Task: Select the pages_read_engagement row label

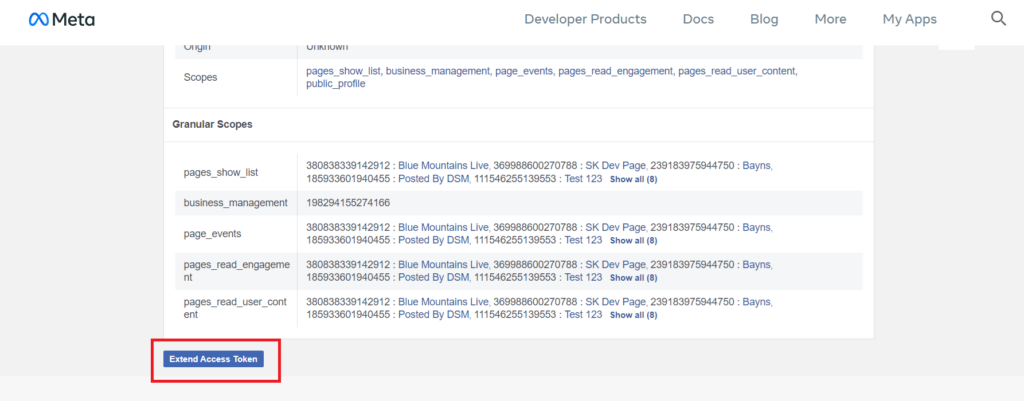Action: (236, 271)
